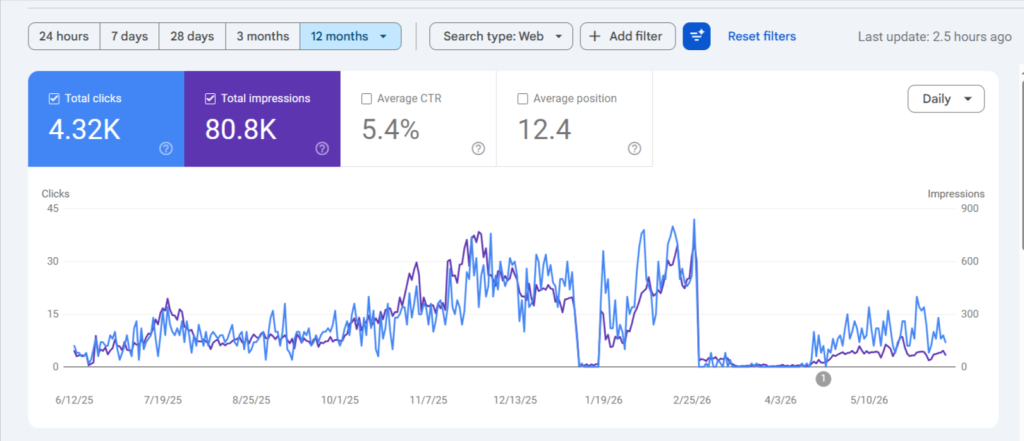Choose the 3 months range
1024x441 pixels.
pyautogui.click(x=263, y=37)
